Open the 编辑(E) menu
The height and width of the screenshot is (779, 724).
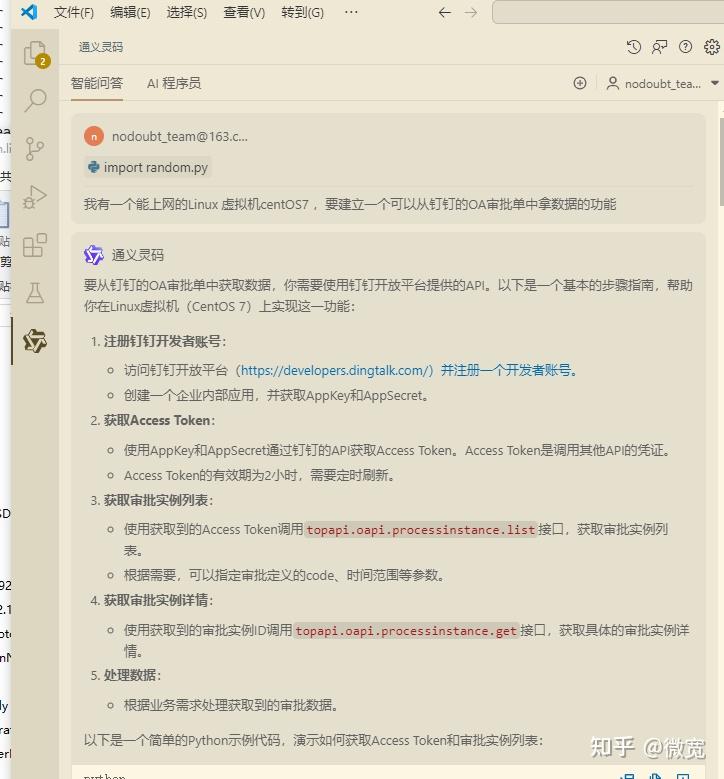[130, 12]
